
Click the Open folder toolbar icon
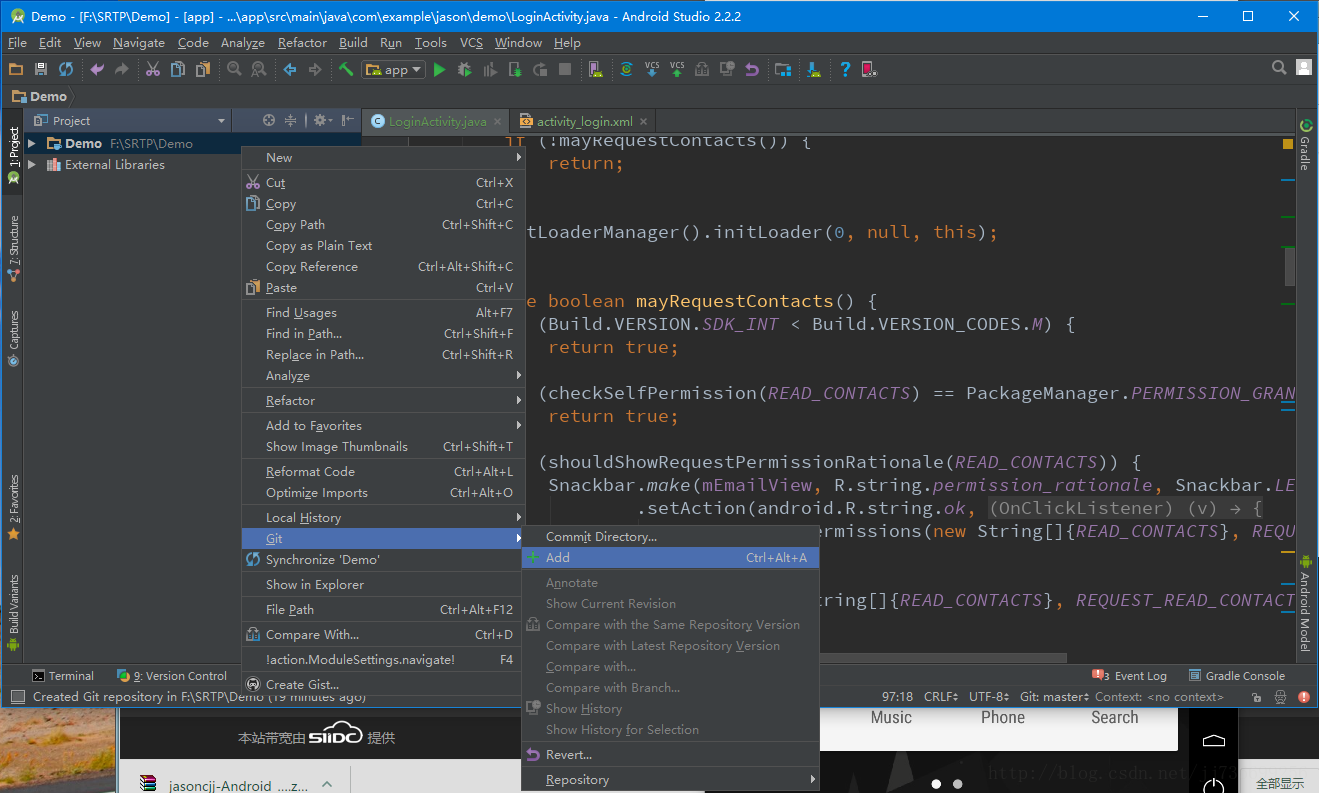(15, 69)
